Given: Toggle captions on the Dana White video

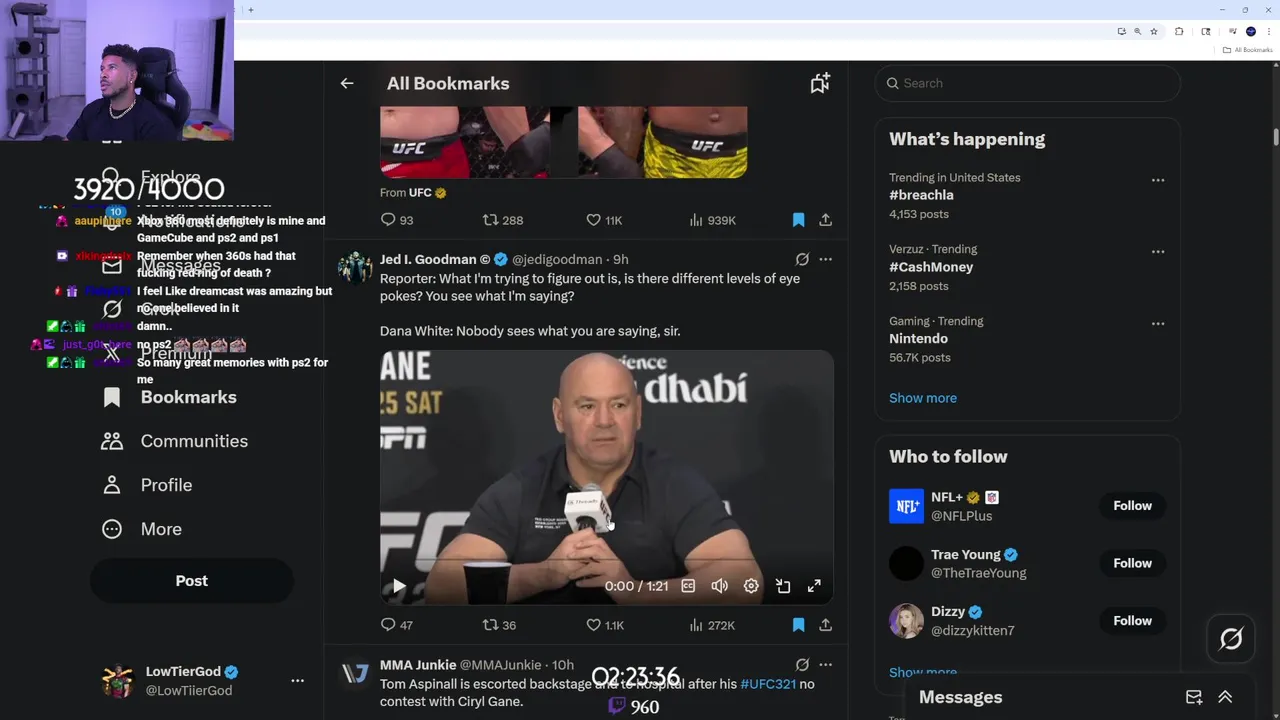Looking at the screenshot, I should (688, 586).
